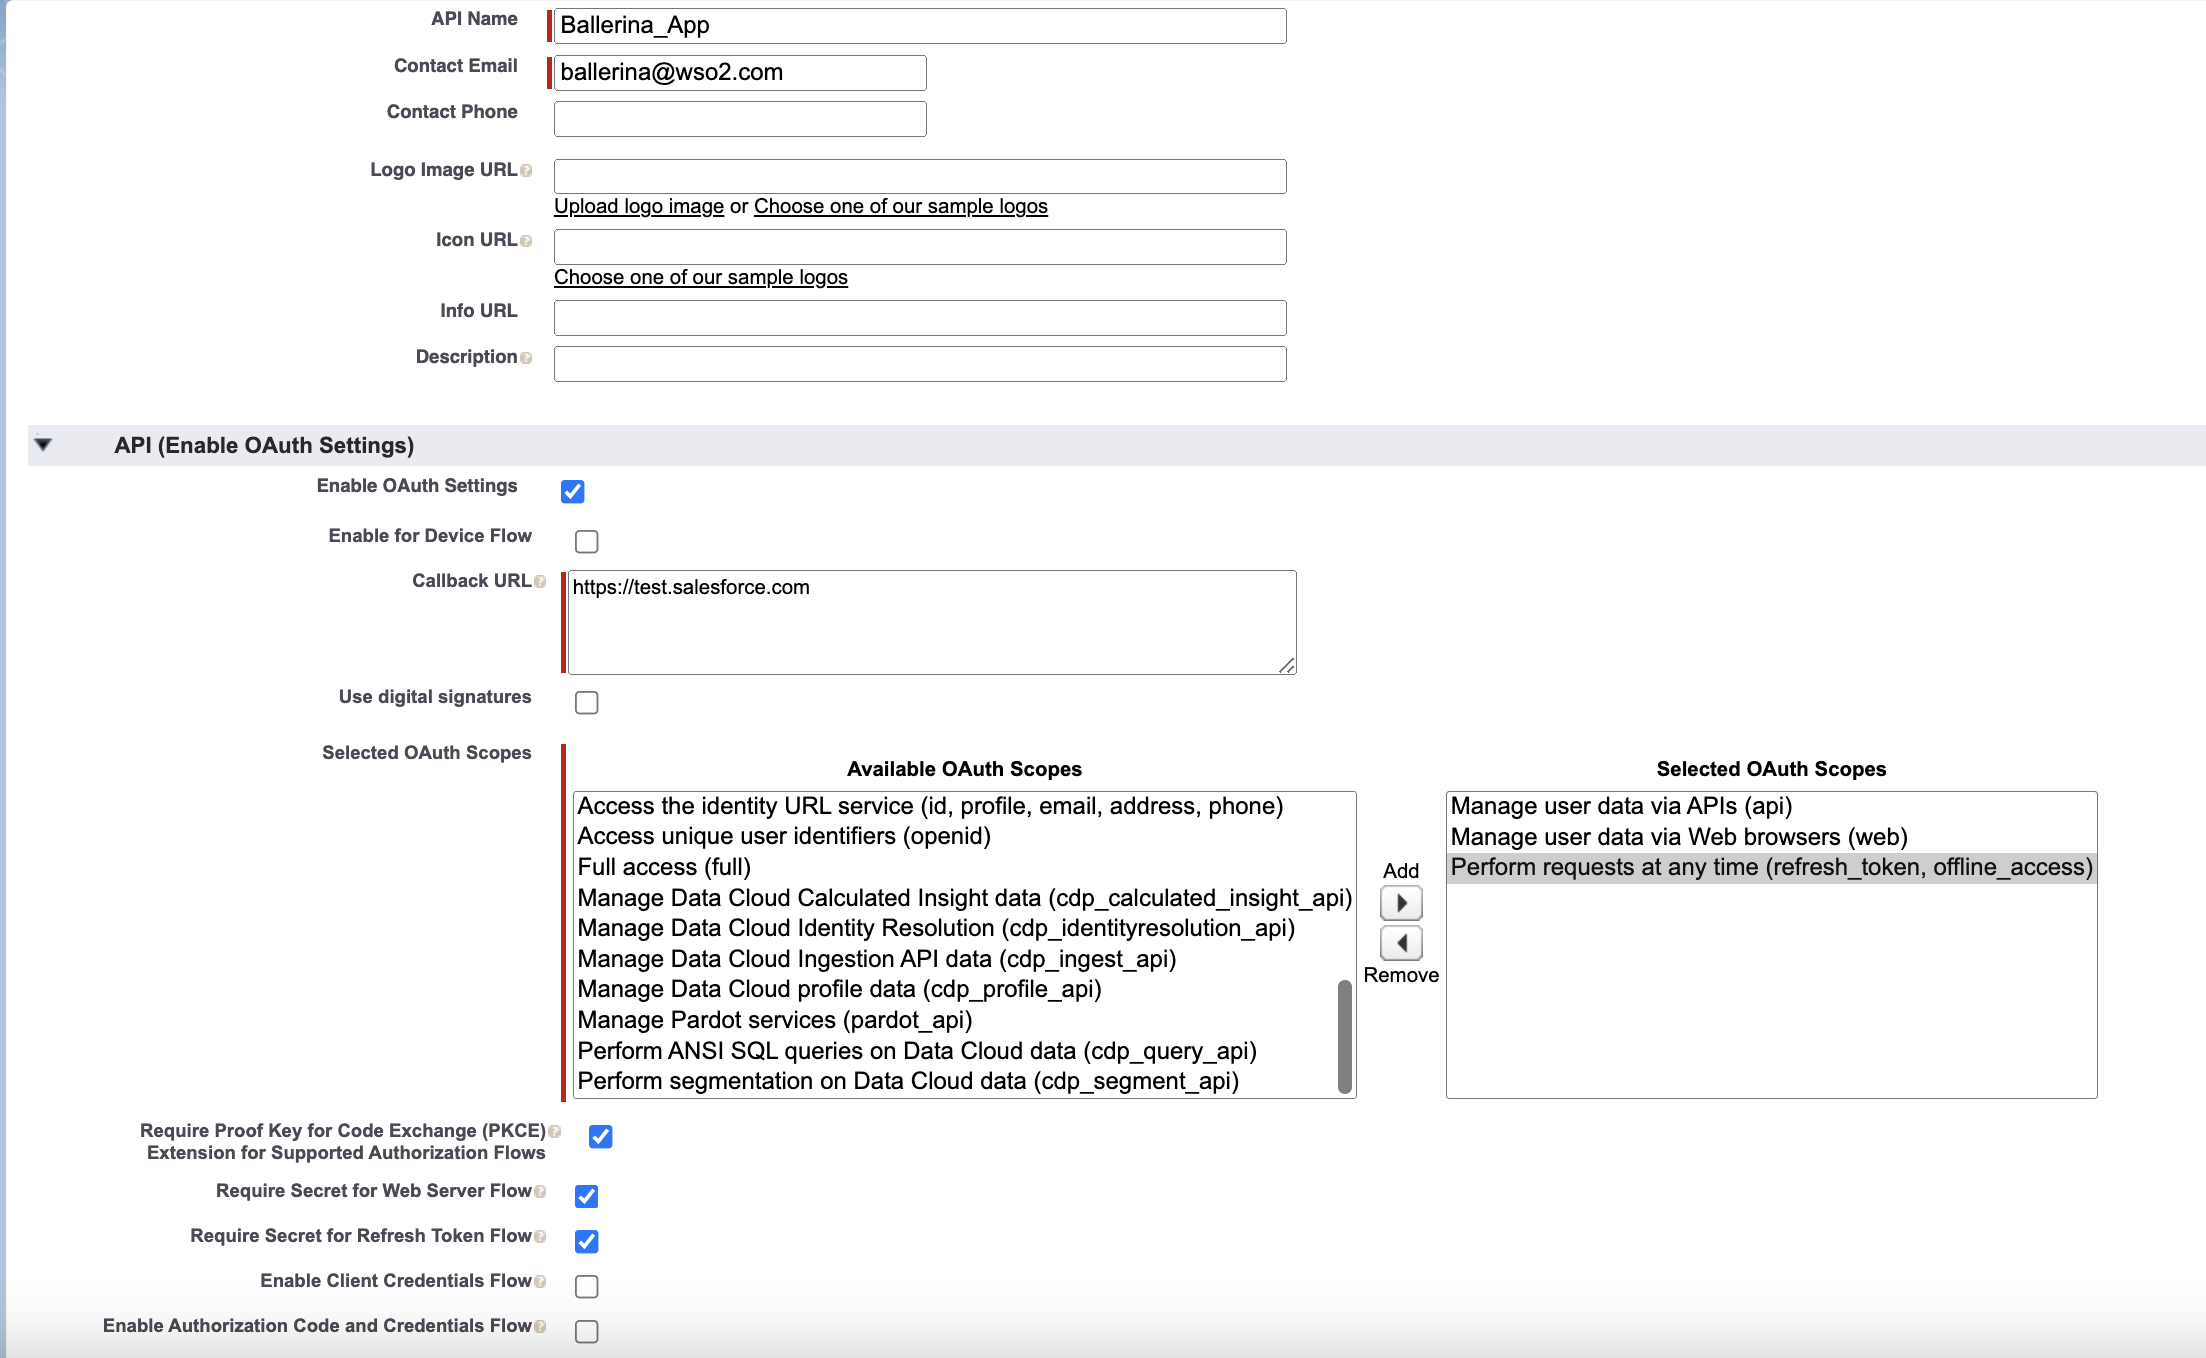Uncheck Enable OAuth Settings checkbox
The image size is (2206, 1358).
tap(572, 491)
